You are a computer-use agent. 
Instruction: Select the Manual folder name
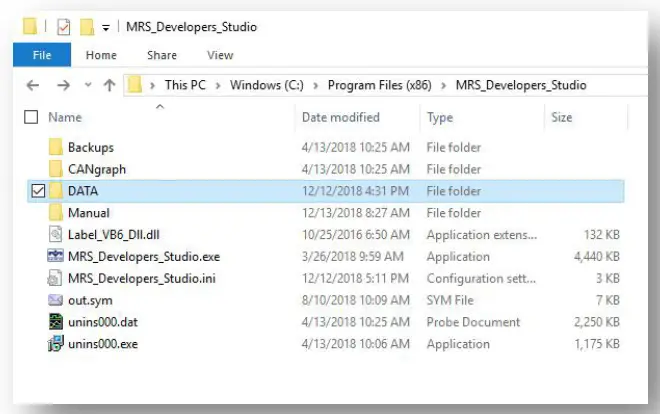pyautogui.click(x=89, y=213)
